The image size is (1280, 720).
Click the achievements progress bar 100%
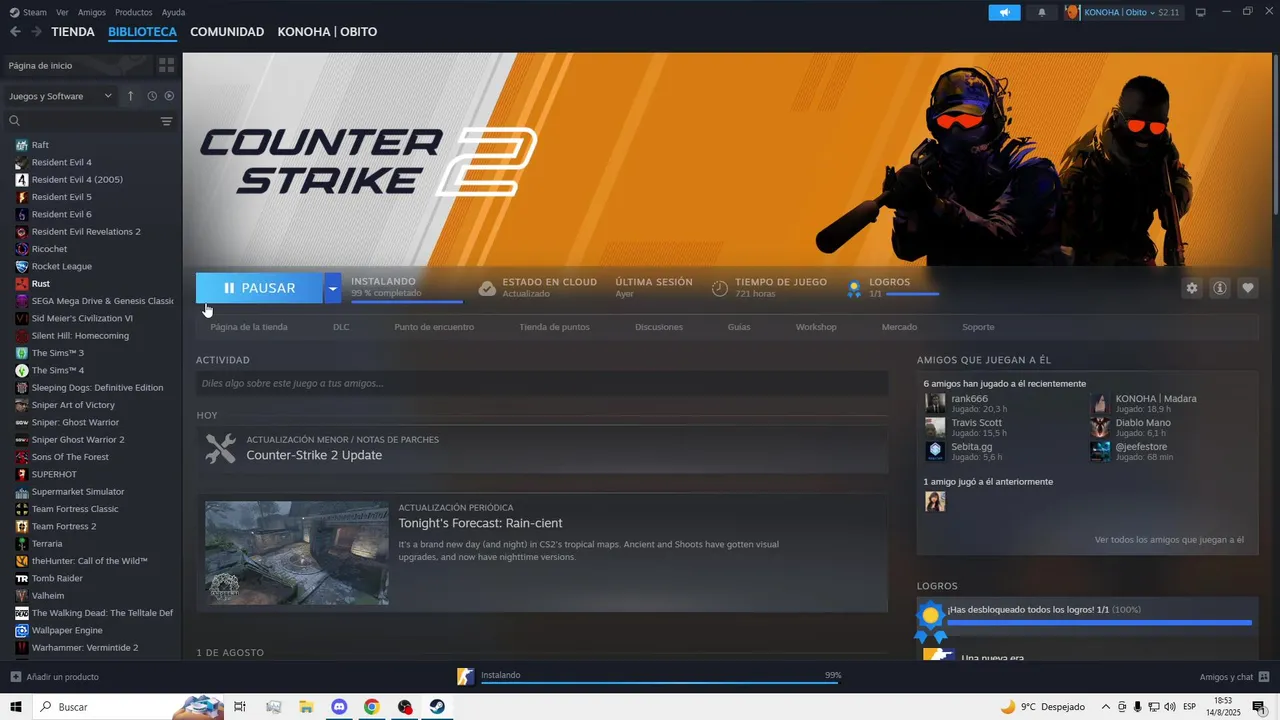(x=1099, y=622)
